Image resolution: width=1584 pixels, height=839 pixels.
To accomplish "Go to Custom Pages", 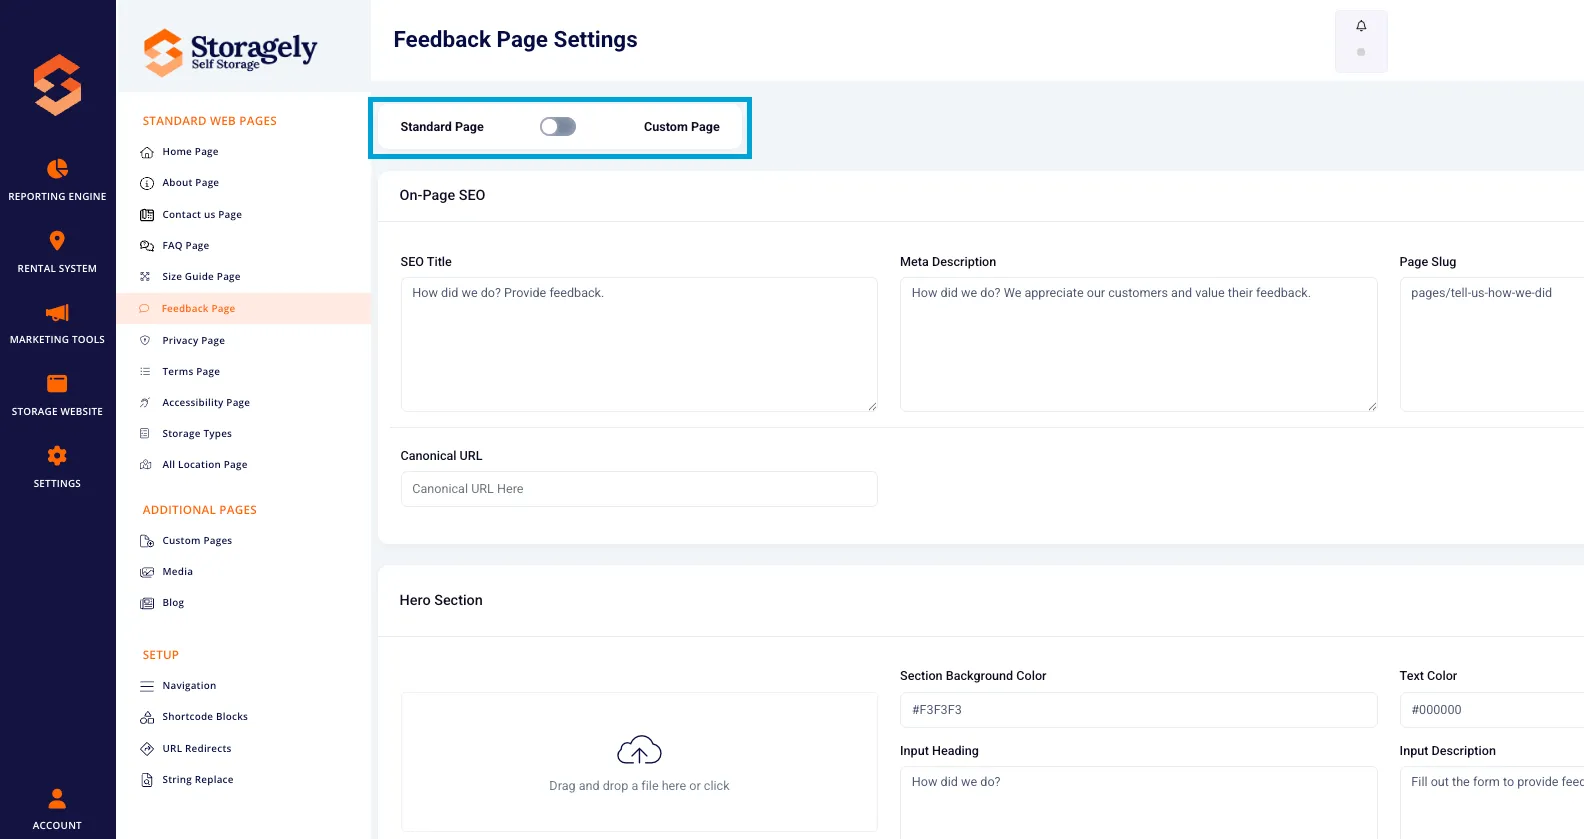I will pos(197,541).
